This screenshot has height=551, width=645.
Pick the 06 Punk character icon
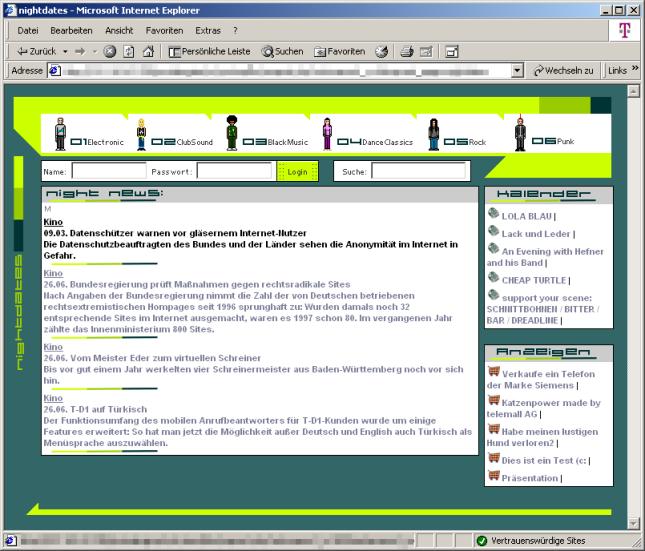[x=520, y=132]
